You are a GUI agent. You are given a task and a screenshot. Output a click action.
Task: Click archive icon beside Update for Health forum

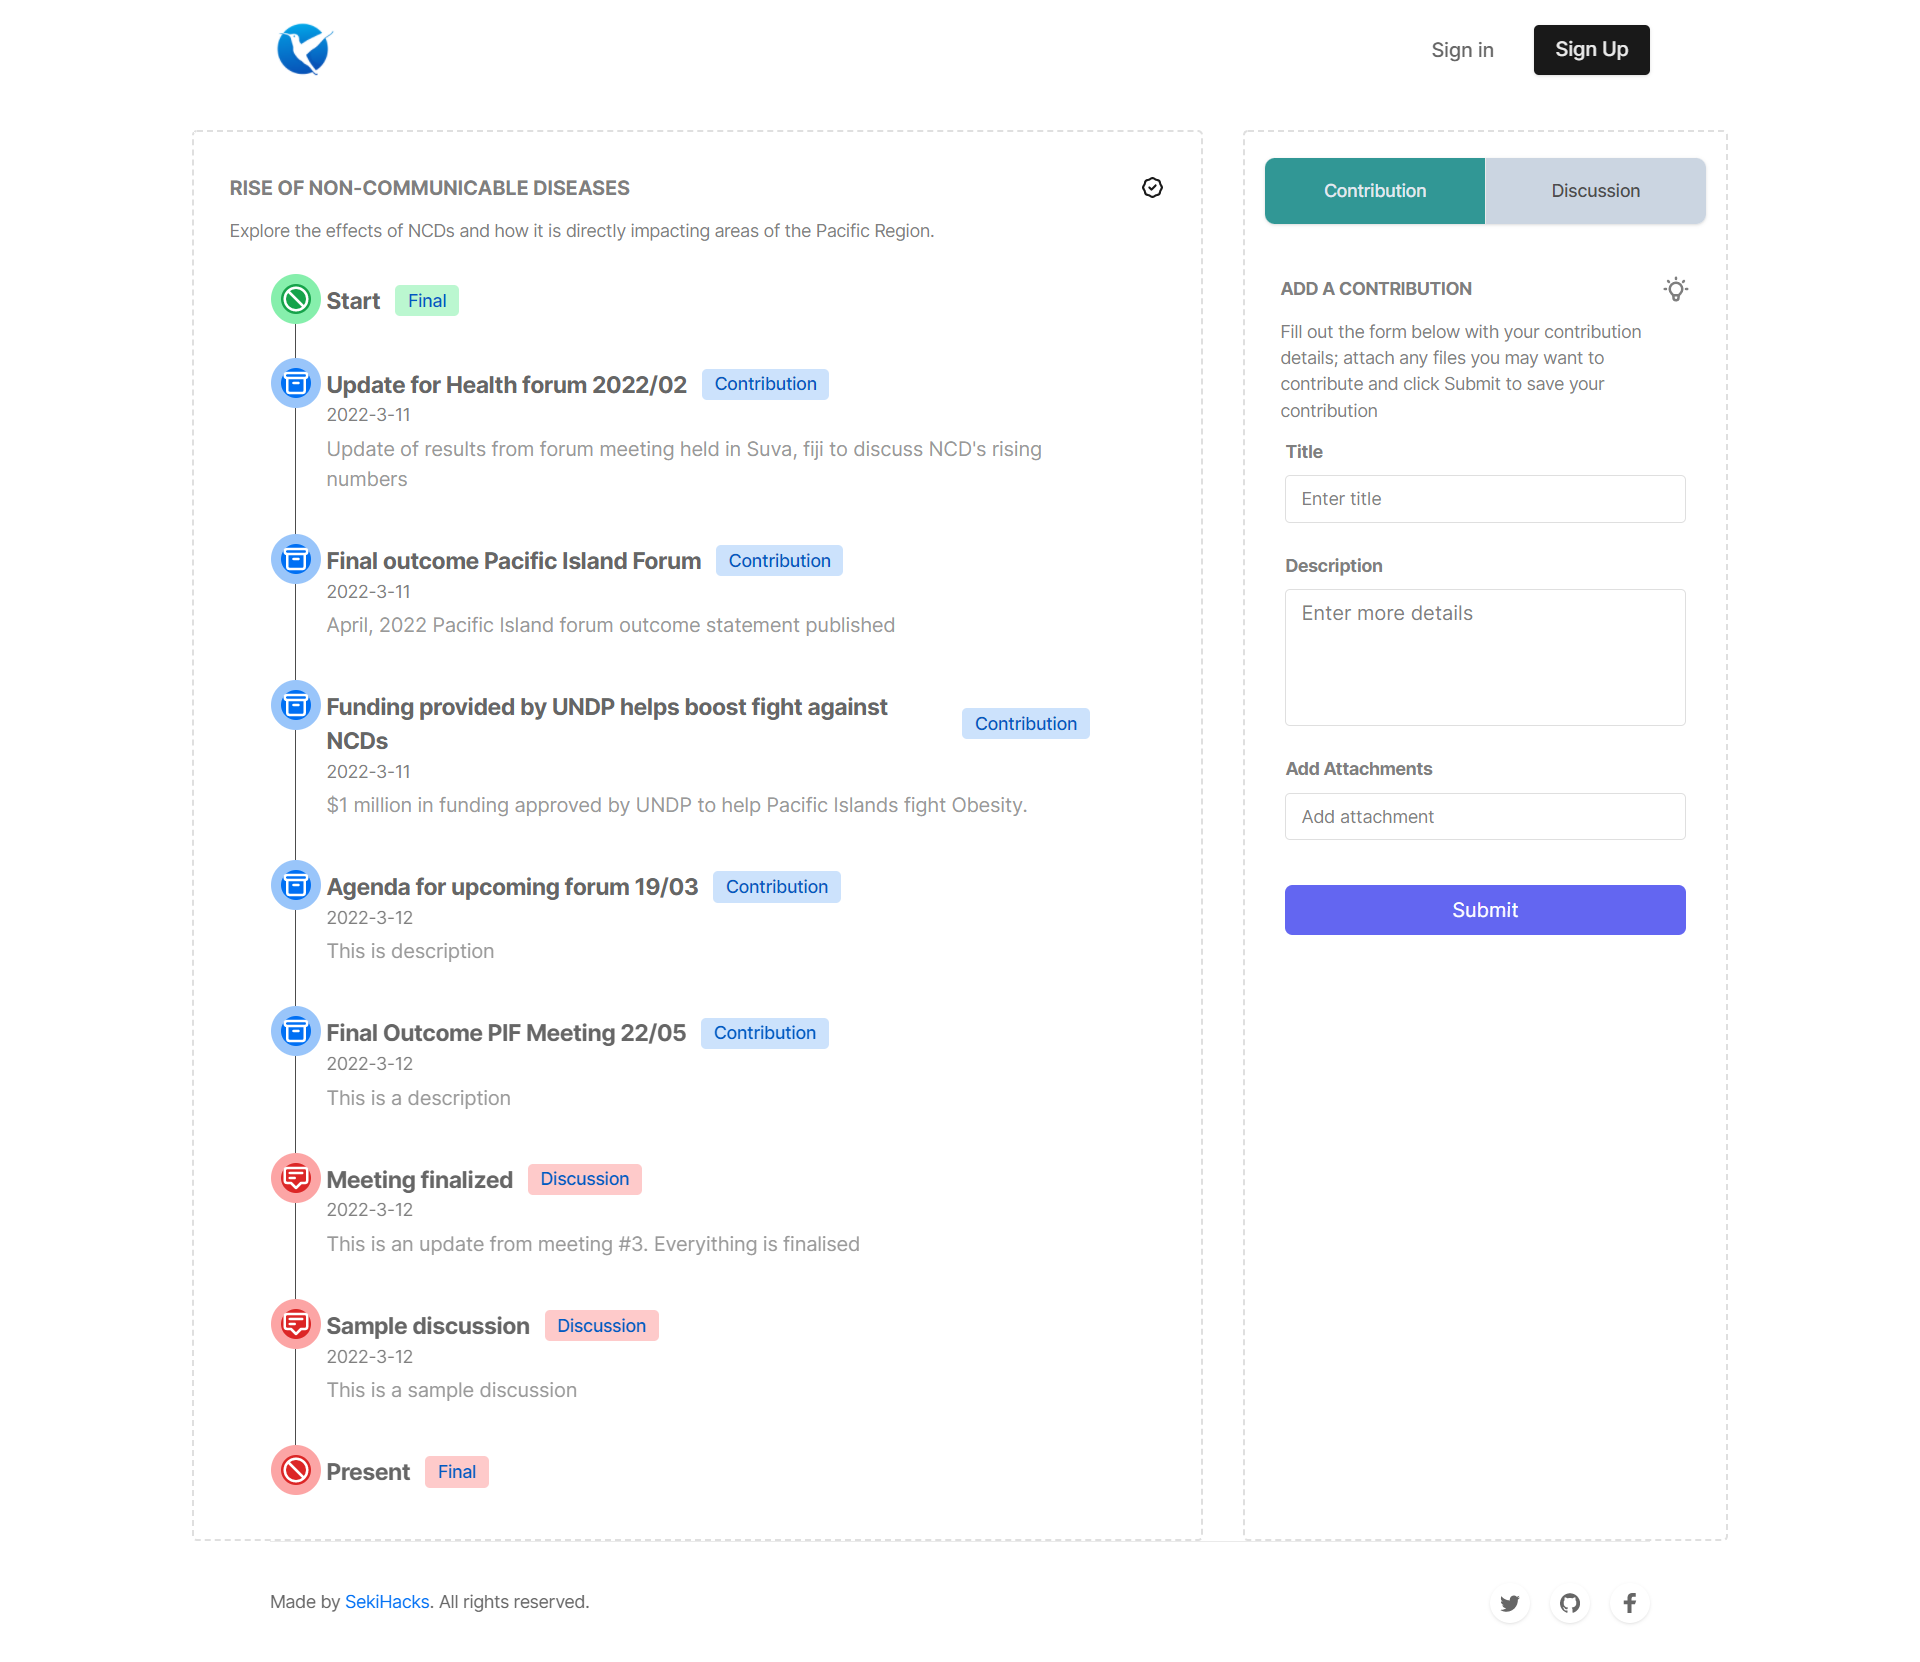[x=296, y=383]
